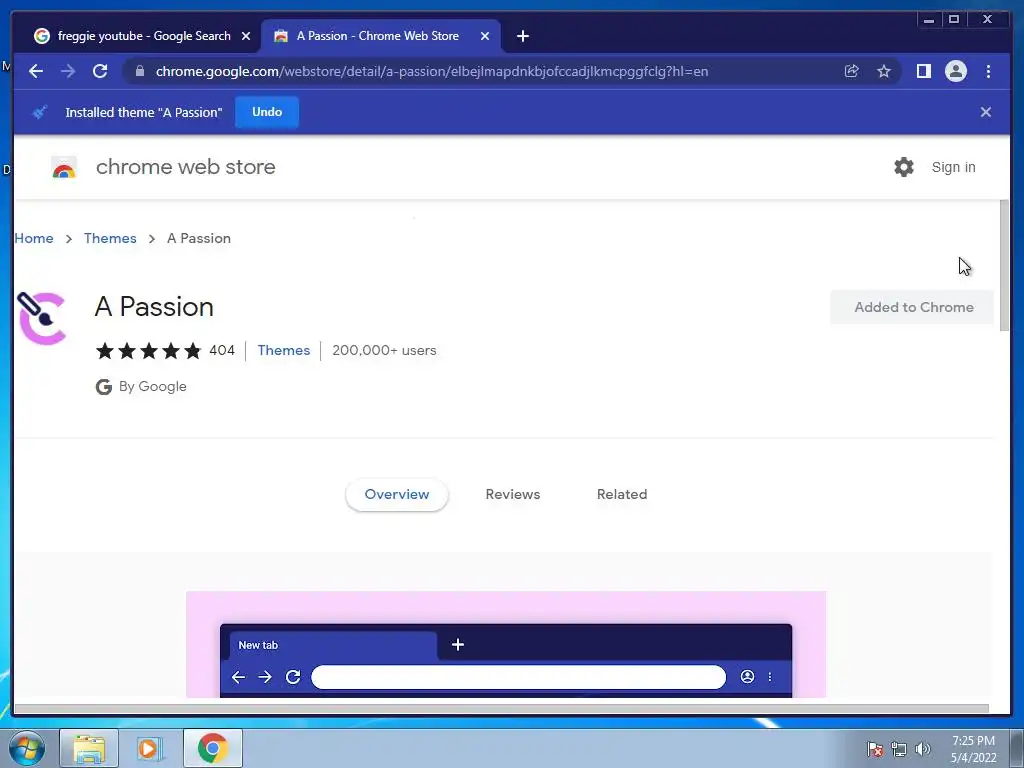Image resolution: width=1024 pixels, height=768 pixels.
Task: Open the 404 ratings count
Action: (222, 351)
